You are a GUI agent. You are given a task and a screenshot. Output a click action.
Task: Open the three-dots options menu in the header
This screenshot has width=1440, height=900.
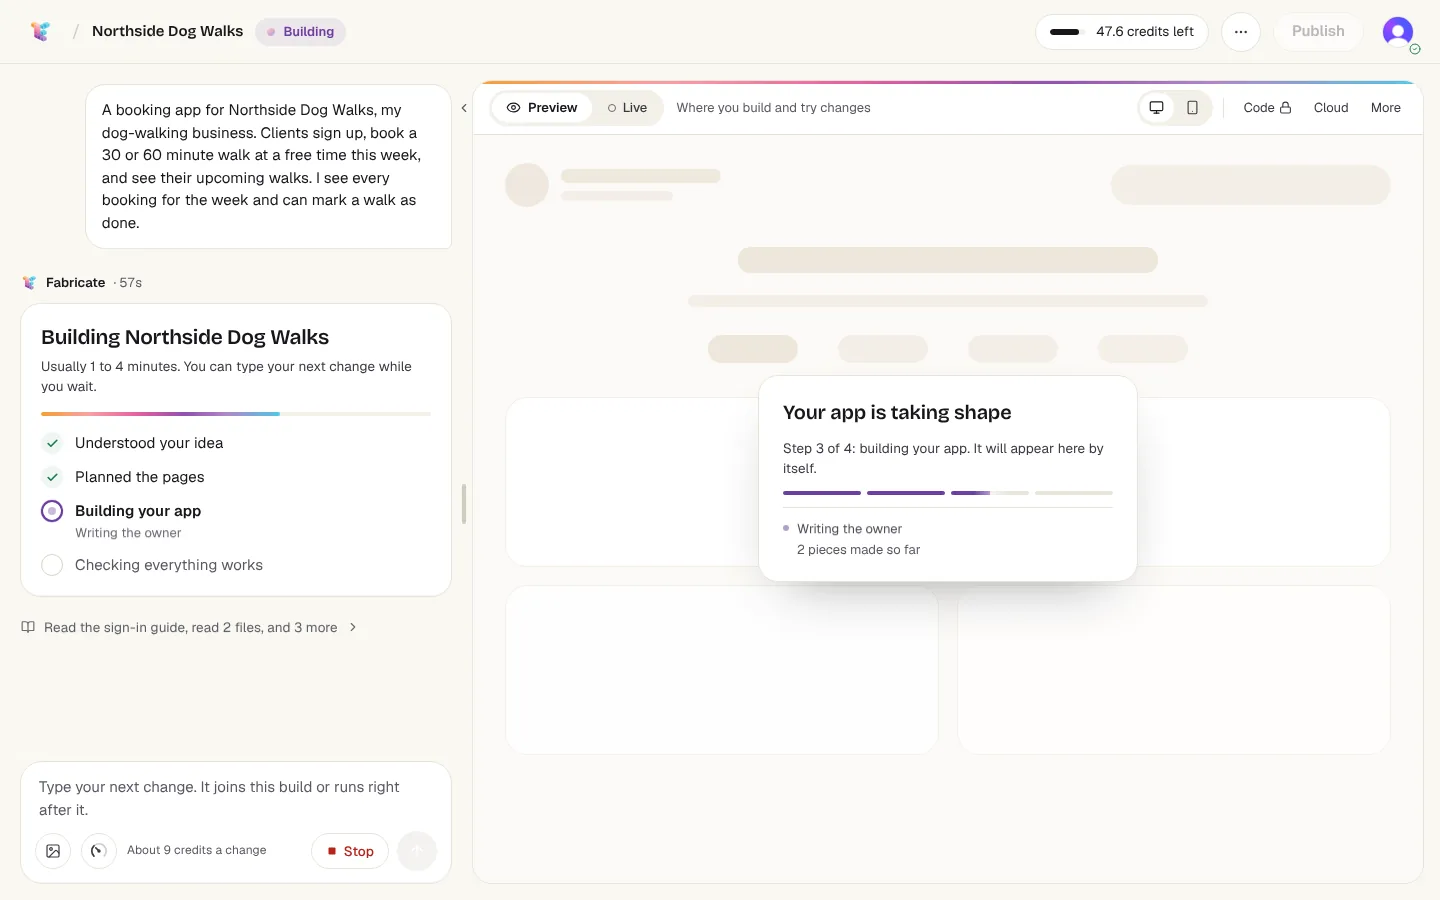click(1241, 32)
